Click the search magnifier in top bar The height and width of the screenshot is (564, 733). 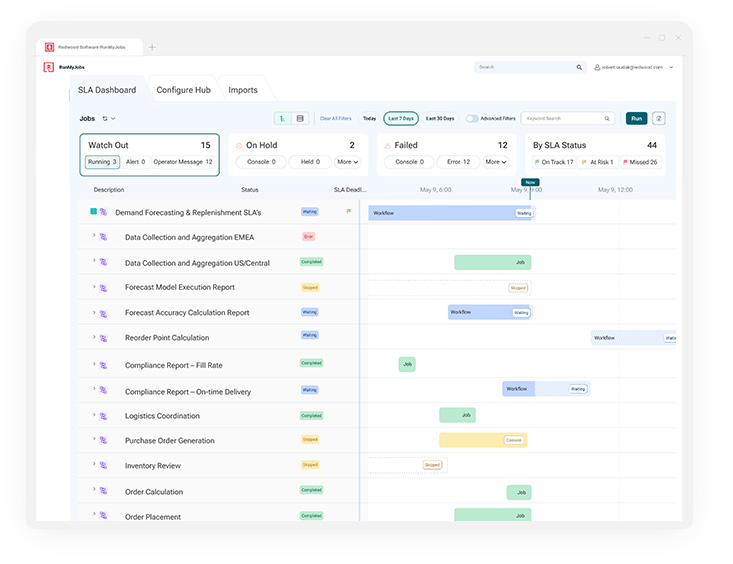(x=579, y=67)
